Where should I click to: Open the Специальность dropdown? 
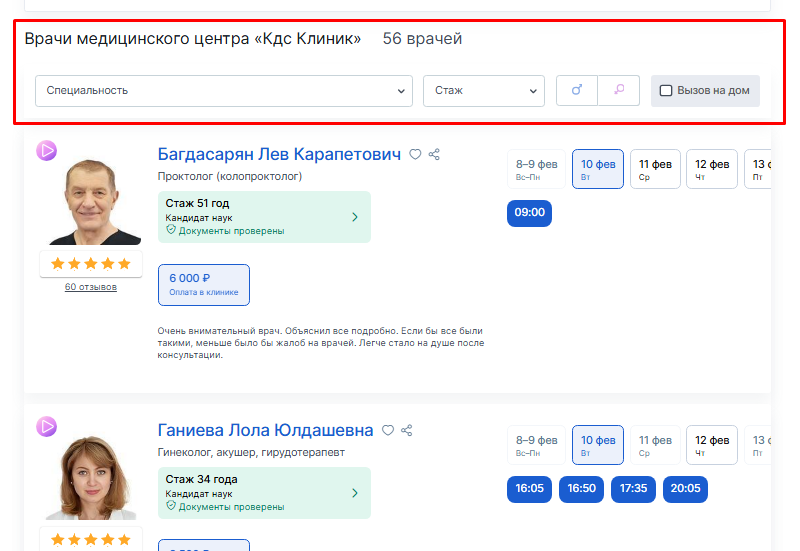click(x=223, y=91)
